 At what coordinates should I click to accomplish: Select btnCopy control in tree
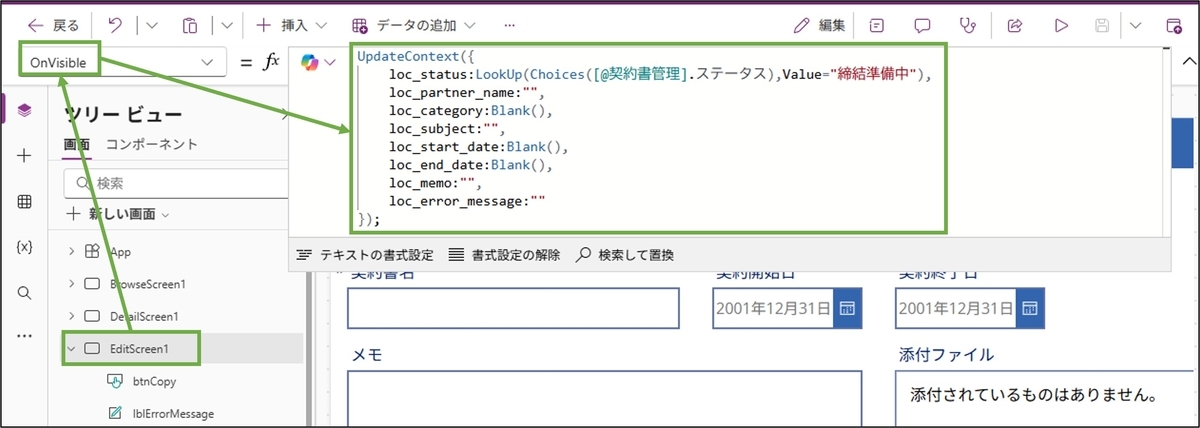155,381
